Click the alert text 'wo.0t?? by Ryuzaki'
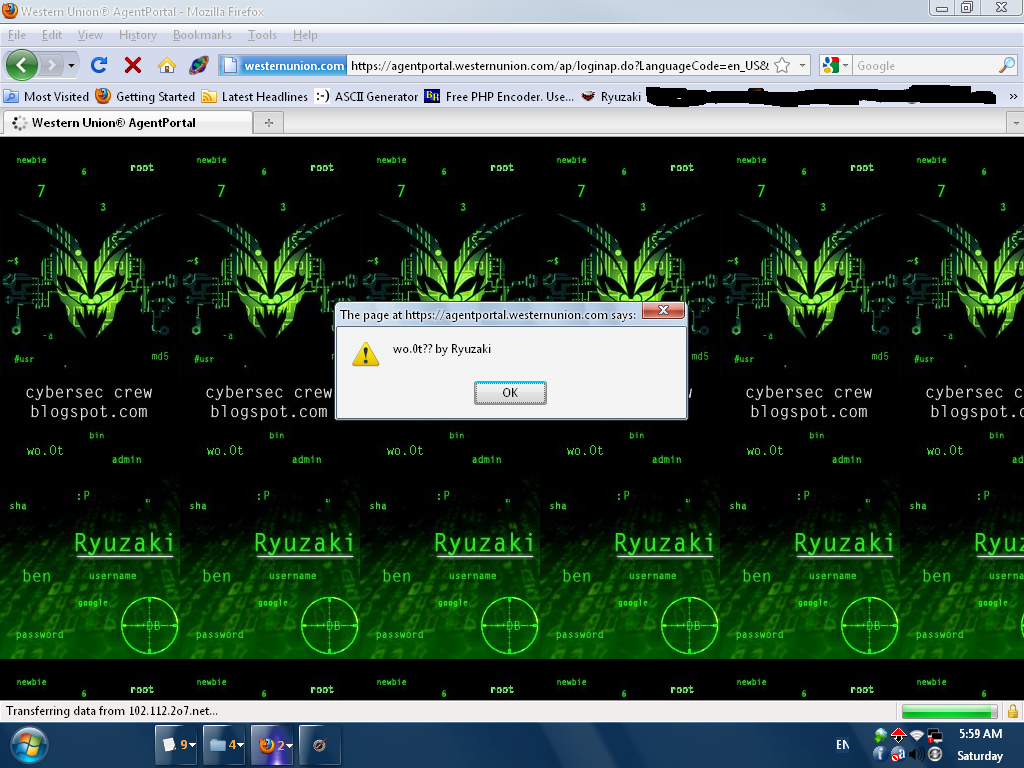This screenshot has width=1024, height=768. pyautogui.click(x=442, y=349)
